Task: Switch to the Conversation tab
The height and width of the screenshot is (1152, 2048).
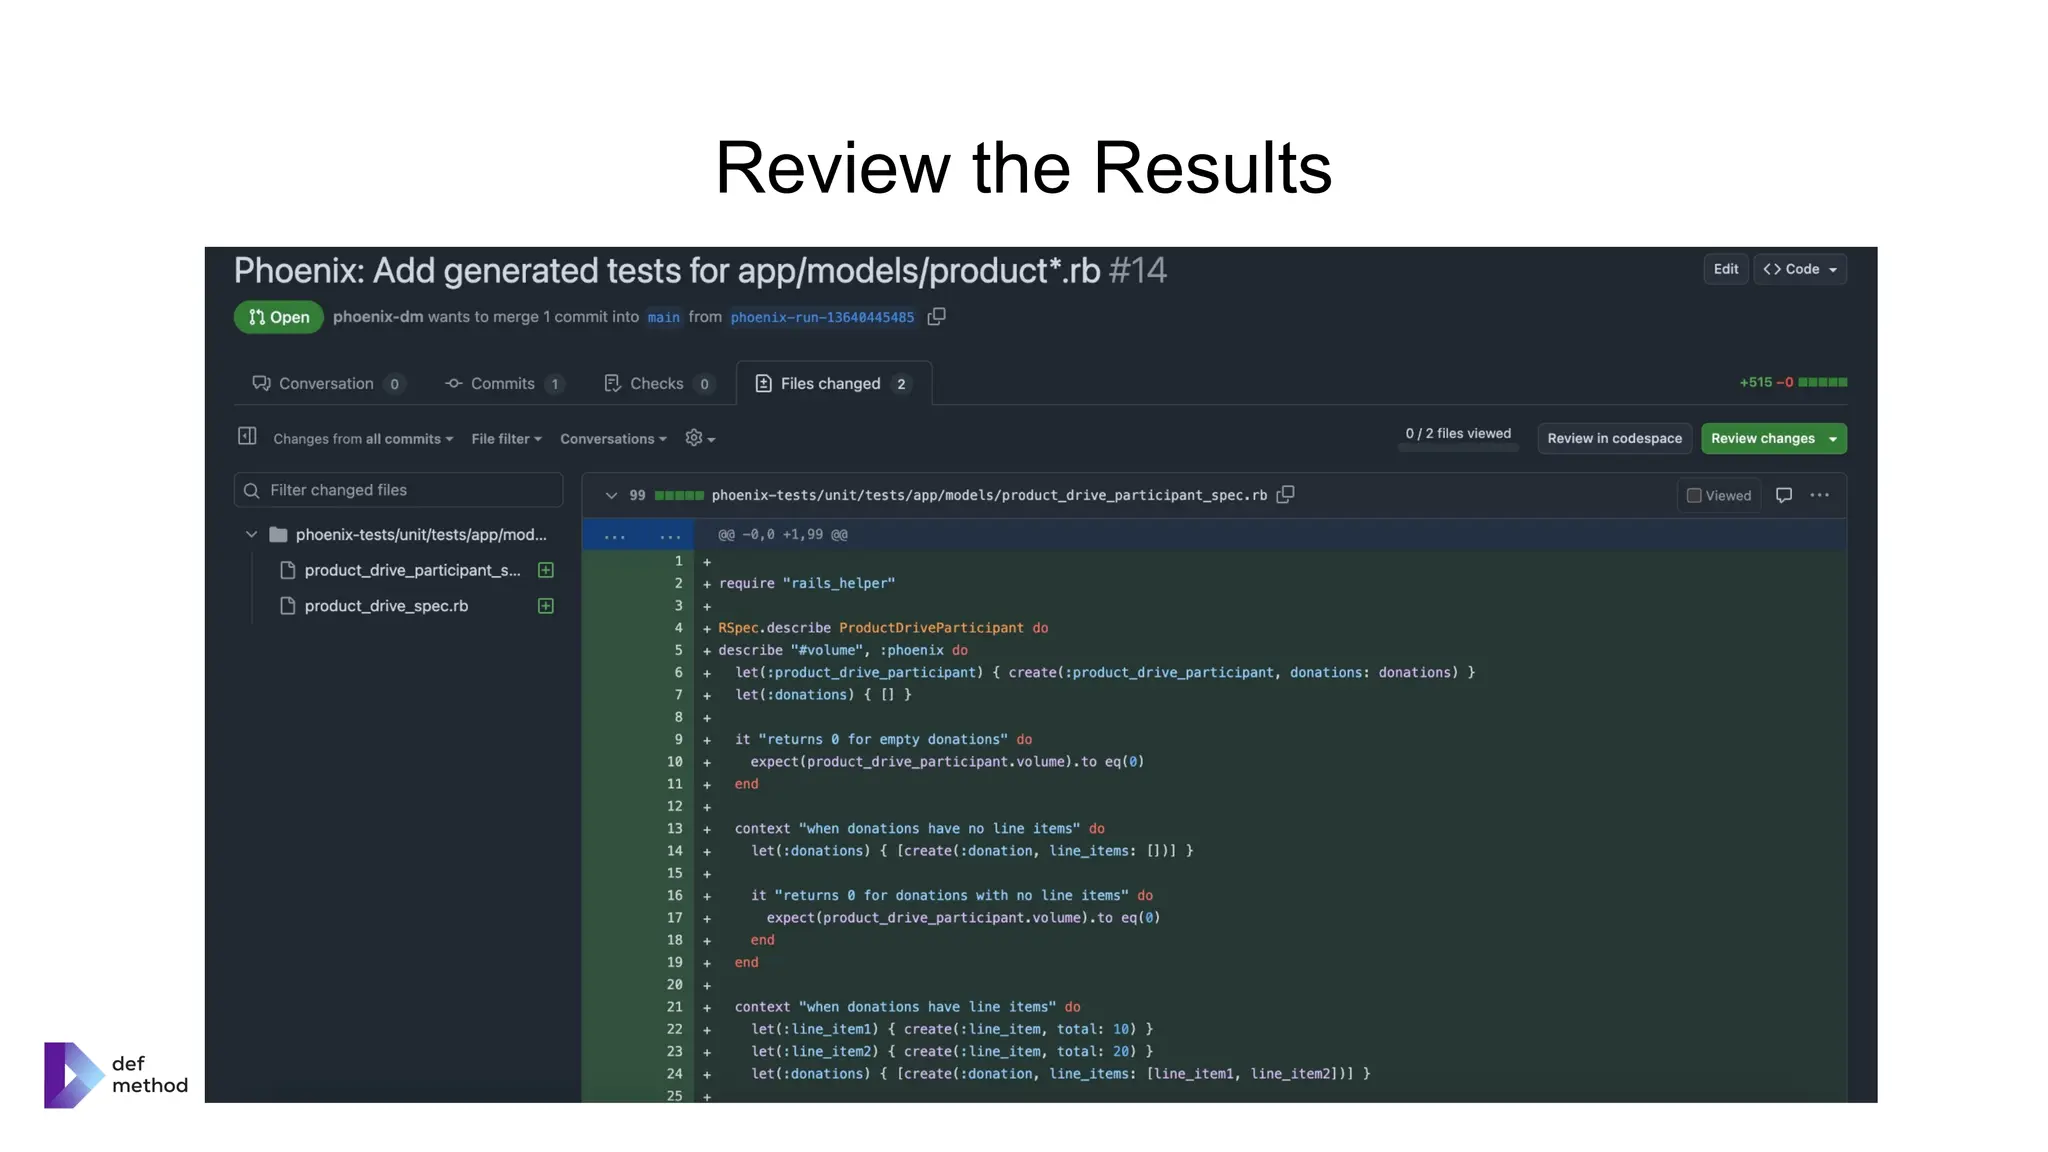Action: (328, 384)
